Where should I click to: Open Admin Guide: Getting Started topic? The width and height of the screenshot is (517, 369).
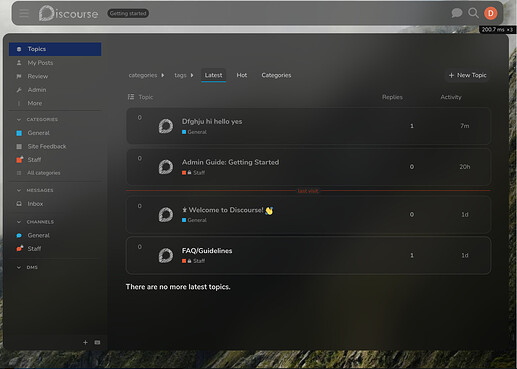[230, 162]
